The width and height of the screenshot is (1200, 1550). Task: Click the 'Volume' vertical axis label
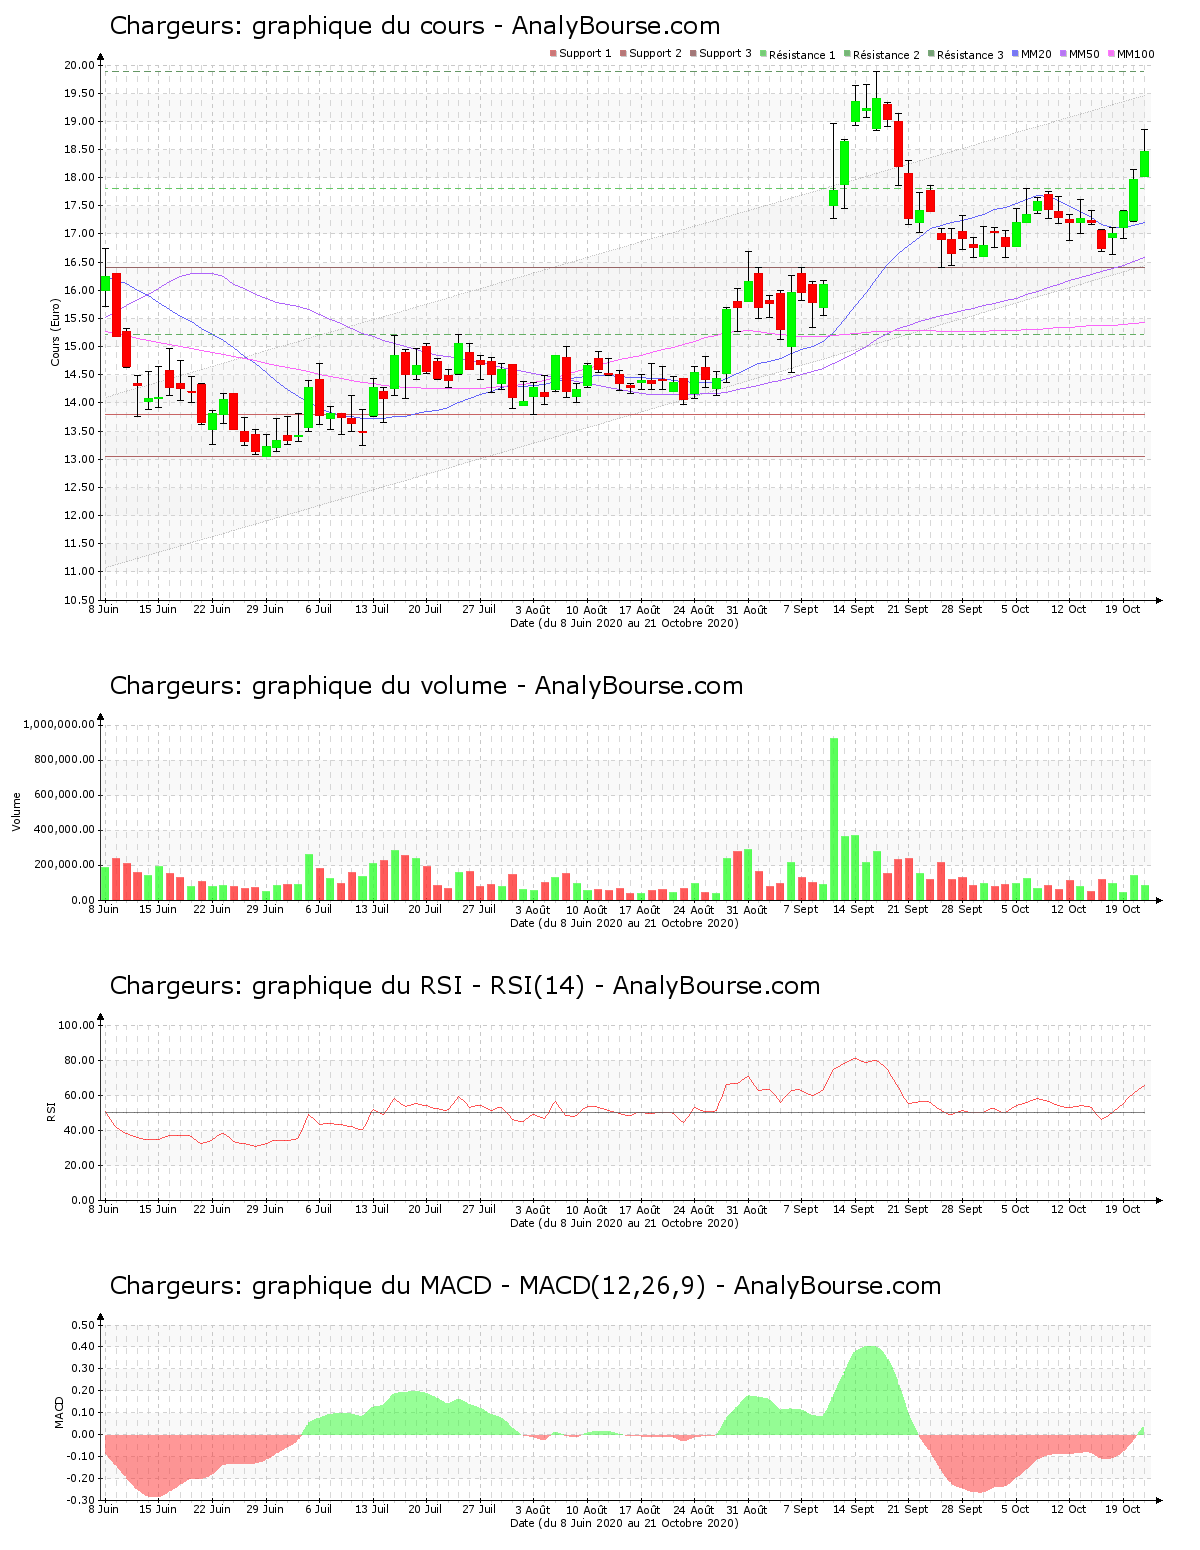tap(16, 811)
